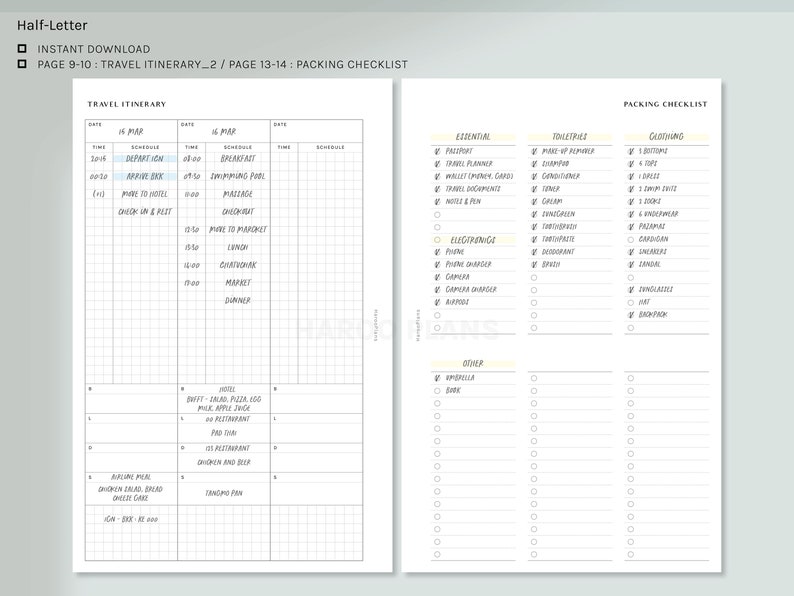This screenshot has width=794, height=596.
Task: Tick the Book checkbox under Other
Action: 437,391
